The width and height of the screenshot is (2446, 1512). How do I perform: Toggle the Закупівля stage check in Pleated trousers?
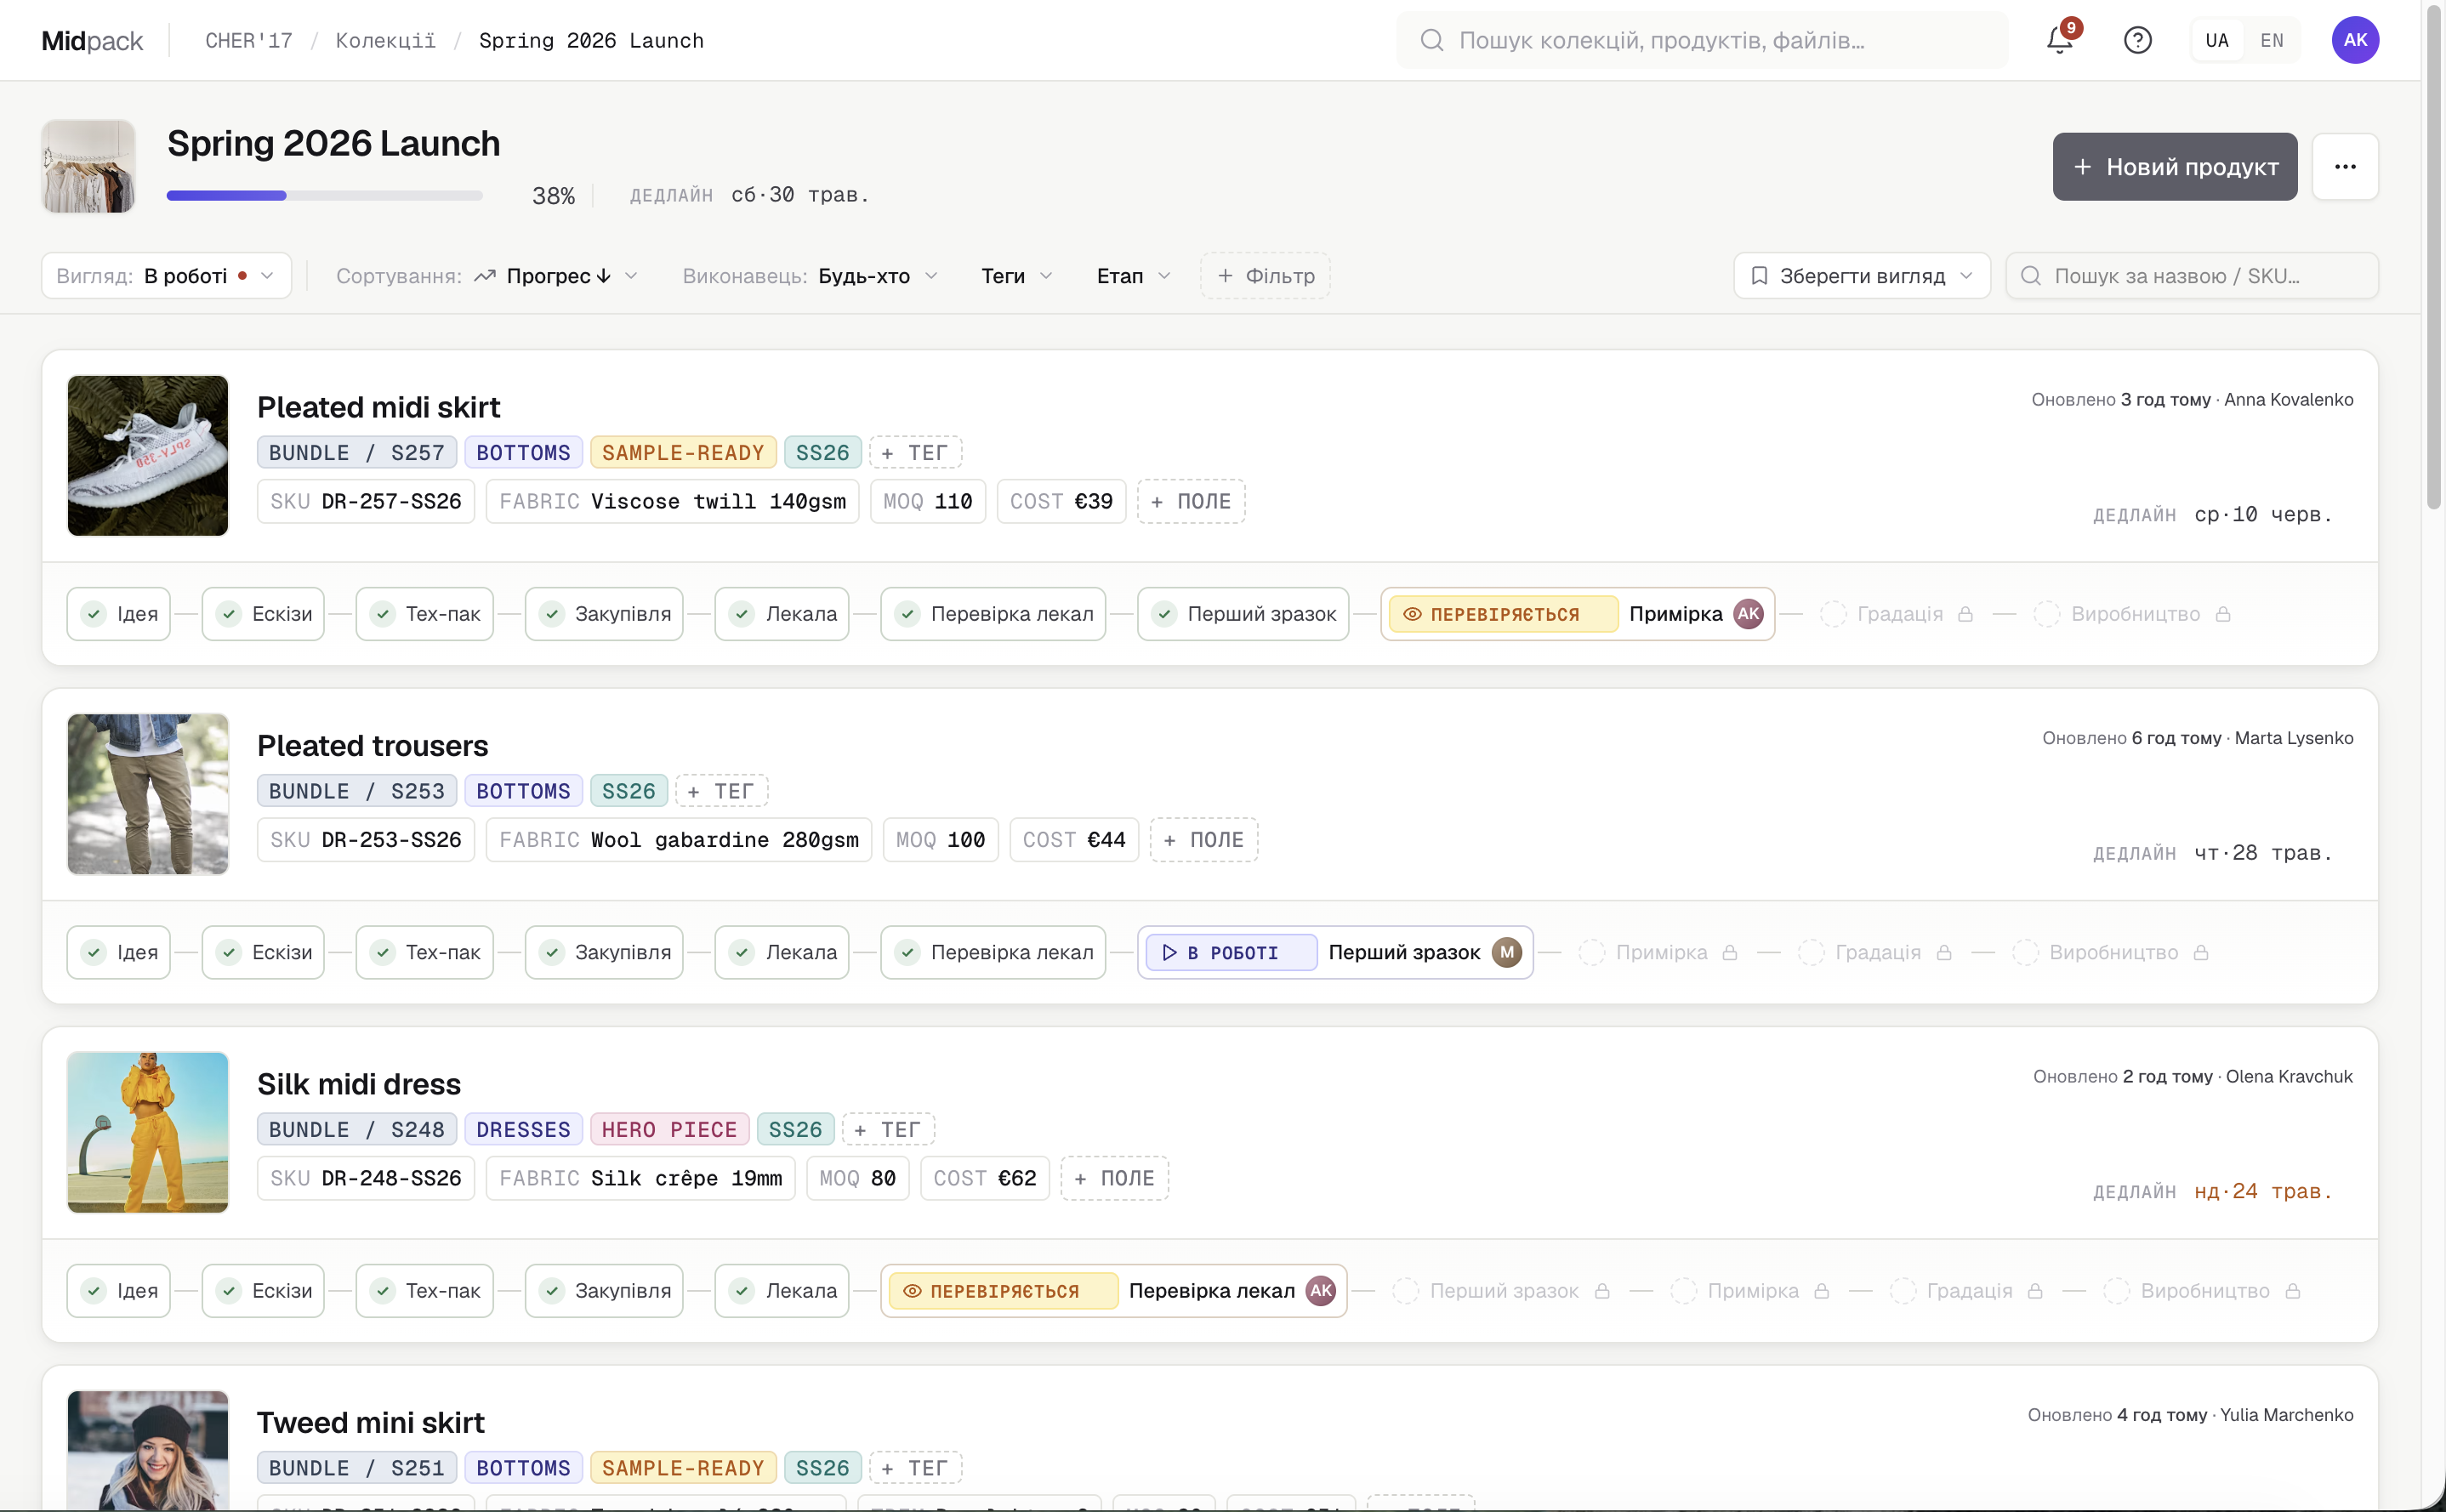552,952
